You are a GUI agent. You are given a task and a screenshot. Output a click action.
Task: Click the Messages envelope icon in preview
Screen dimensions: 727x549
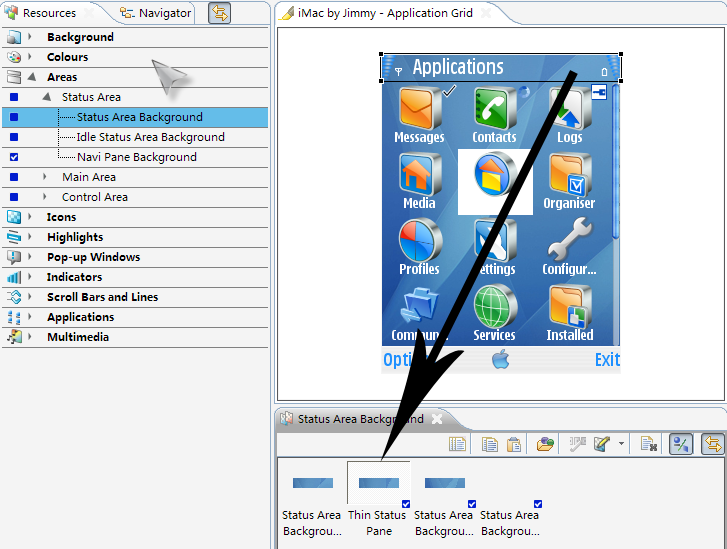[x=420, y=109]
